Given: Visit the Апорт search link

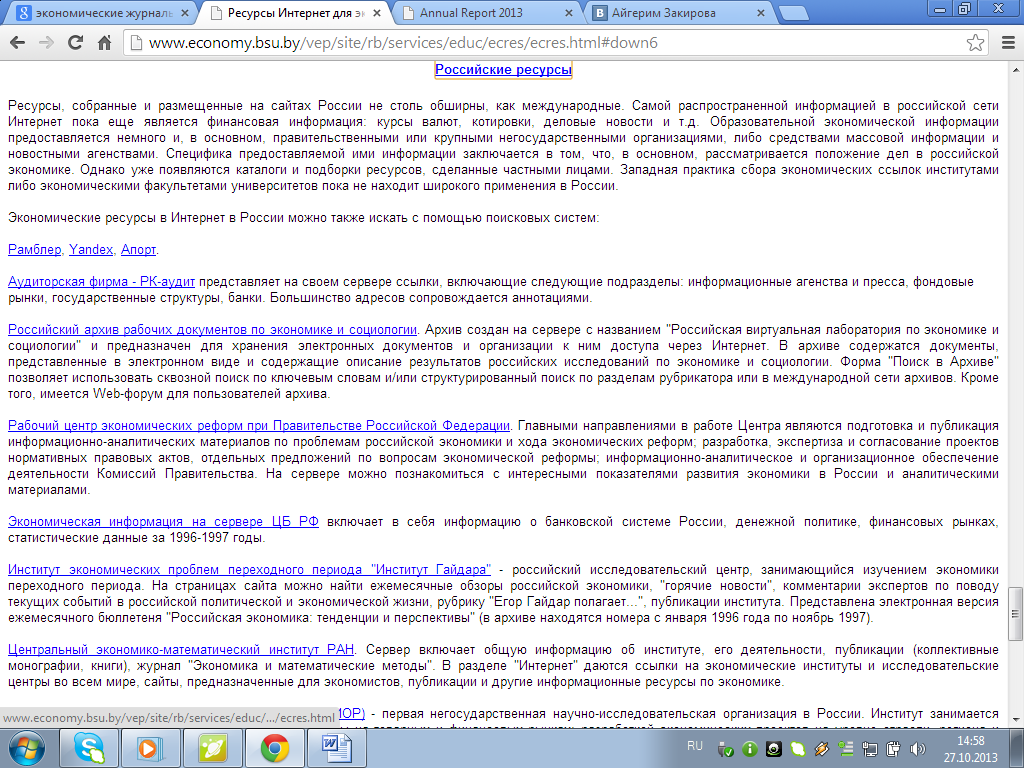Looking at the screenshot, I should pyautogui.click(x=138, y=249).
